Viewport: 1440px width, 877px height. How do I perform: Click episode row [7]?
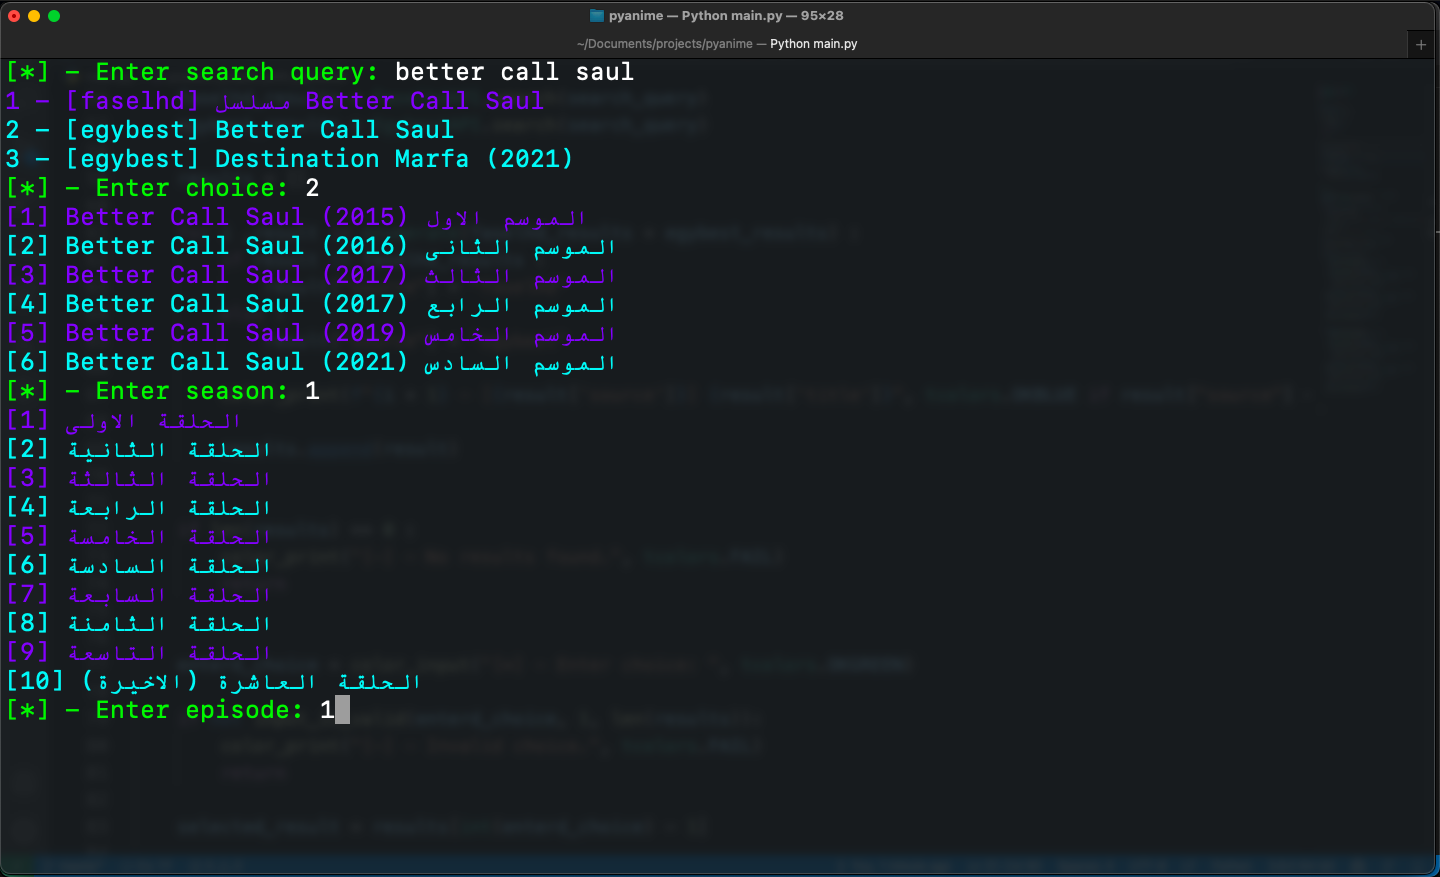click(139, 594)
